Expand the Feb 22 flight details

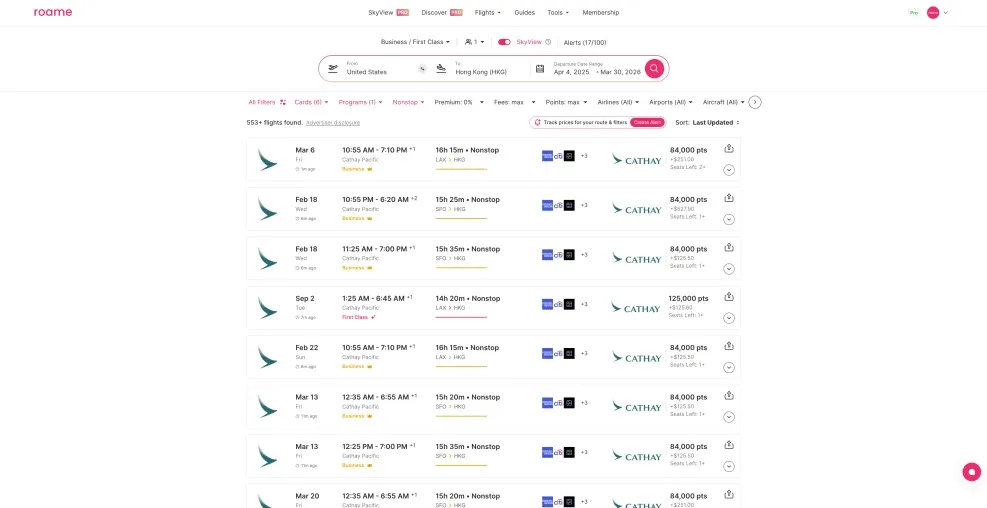point(729,367)
